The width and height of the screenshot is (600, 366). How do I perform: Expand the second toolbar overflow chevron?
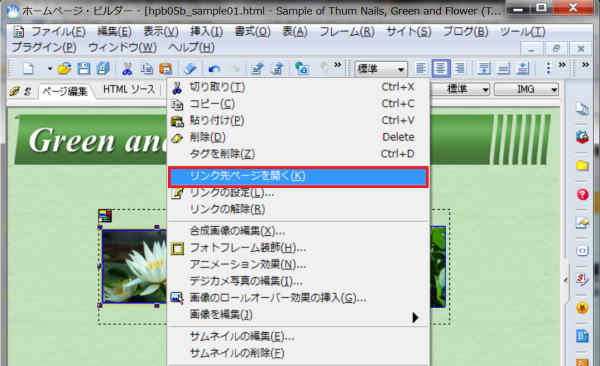click(562, 65)
